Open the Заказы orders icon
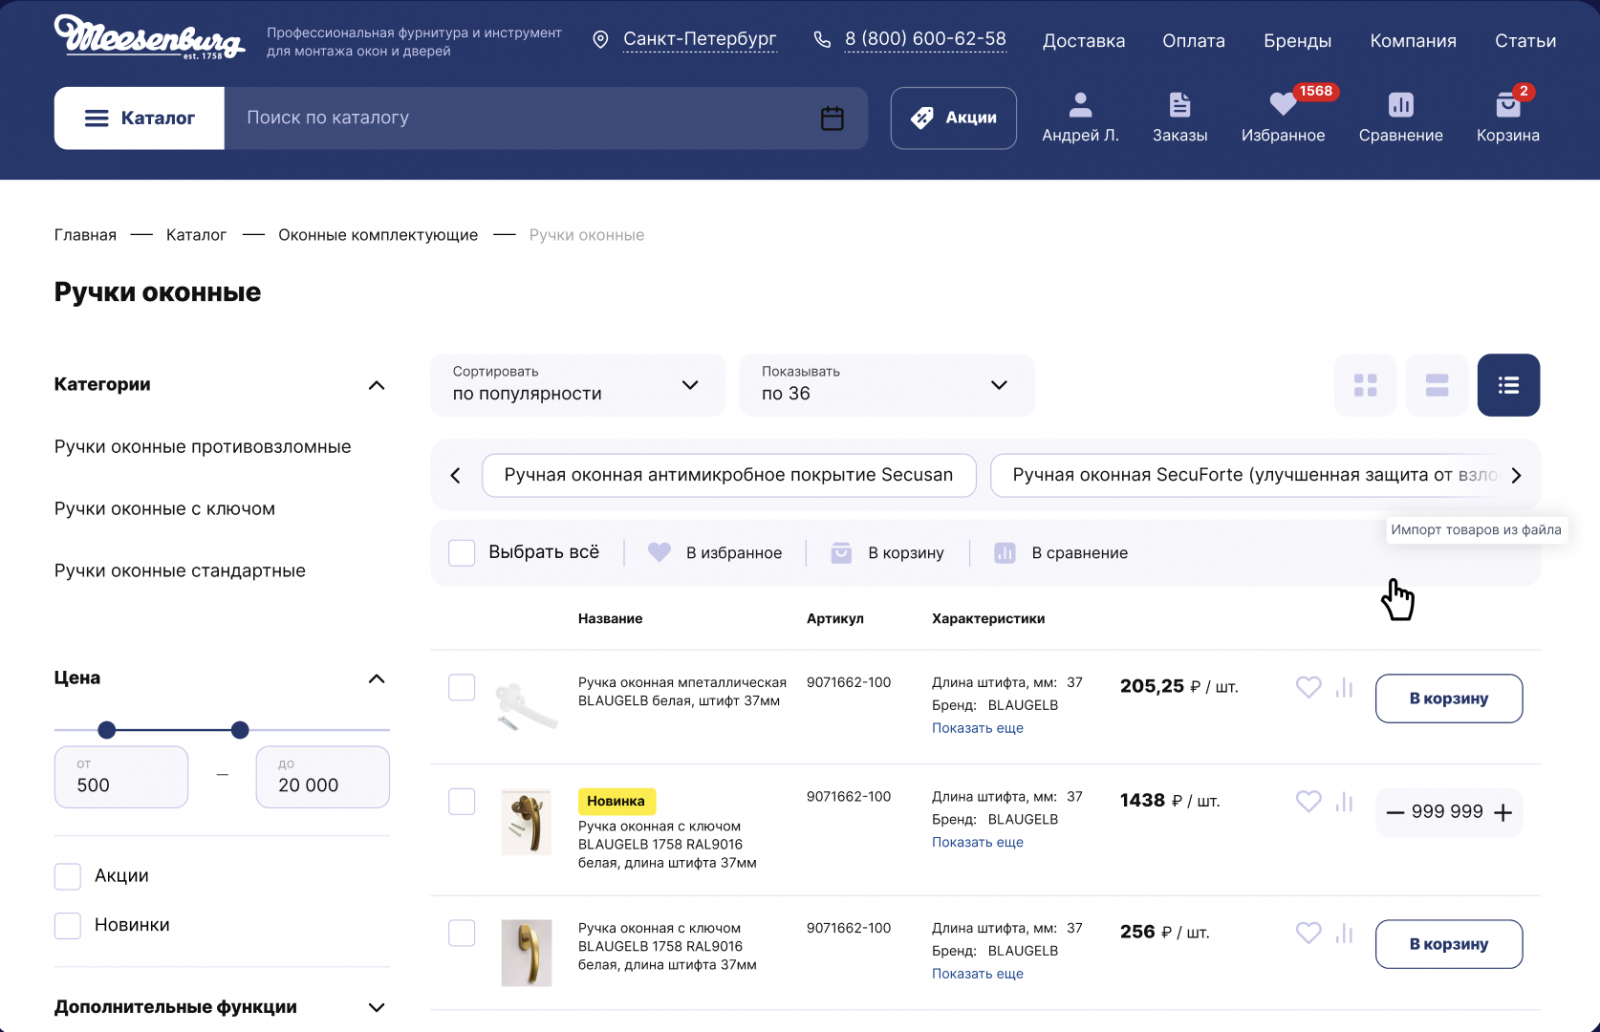Image resolution: width=1600 pixels, height=1032 pixels. pos(1179,106)
